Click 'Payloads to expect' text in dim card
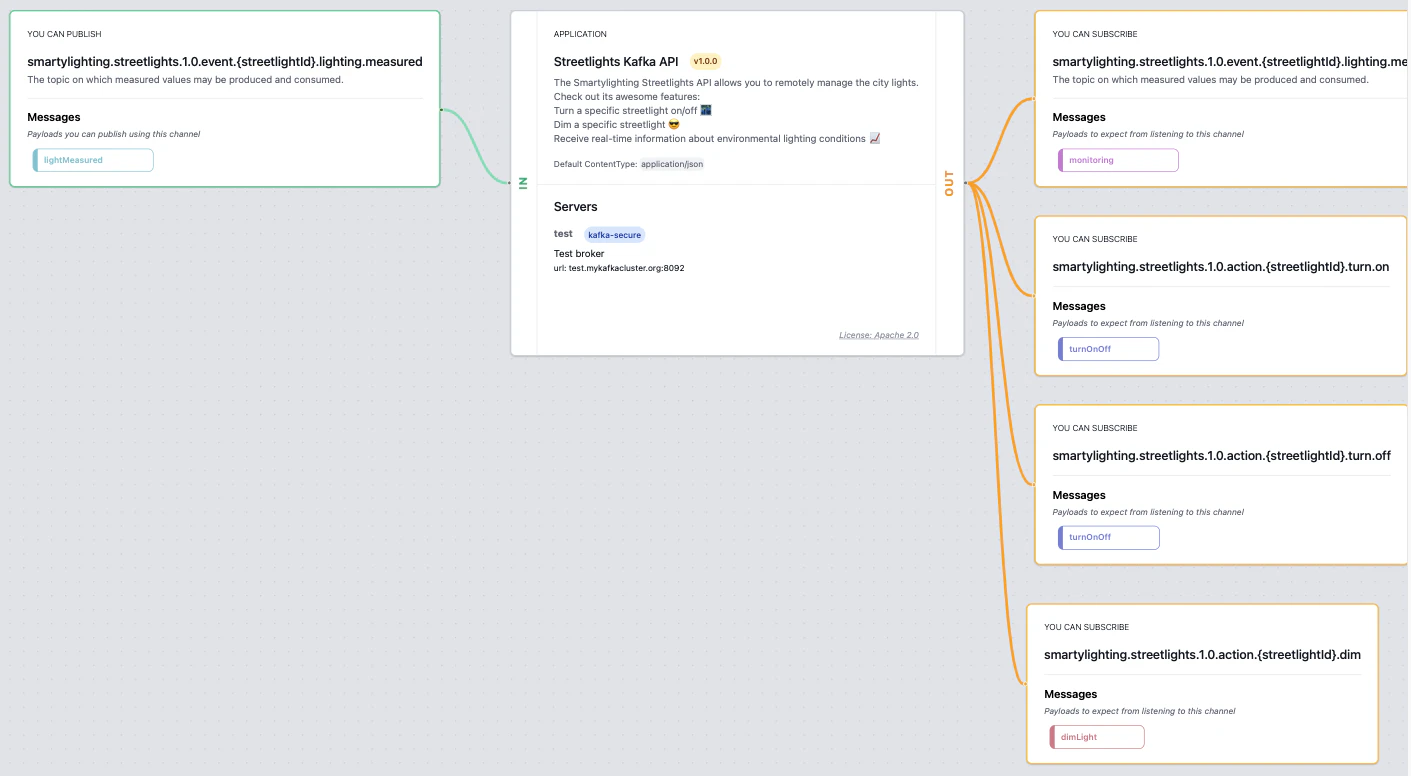The width and height of the screenshot is (1411, 776). tap(1140, 711)
